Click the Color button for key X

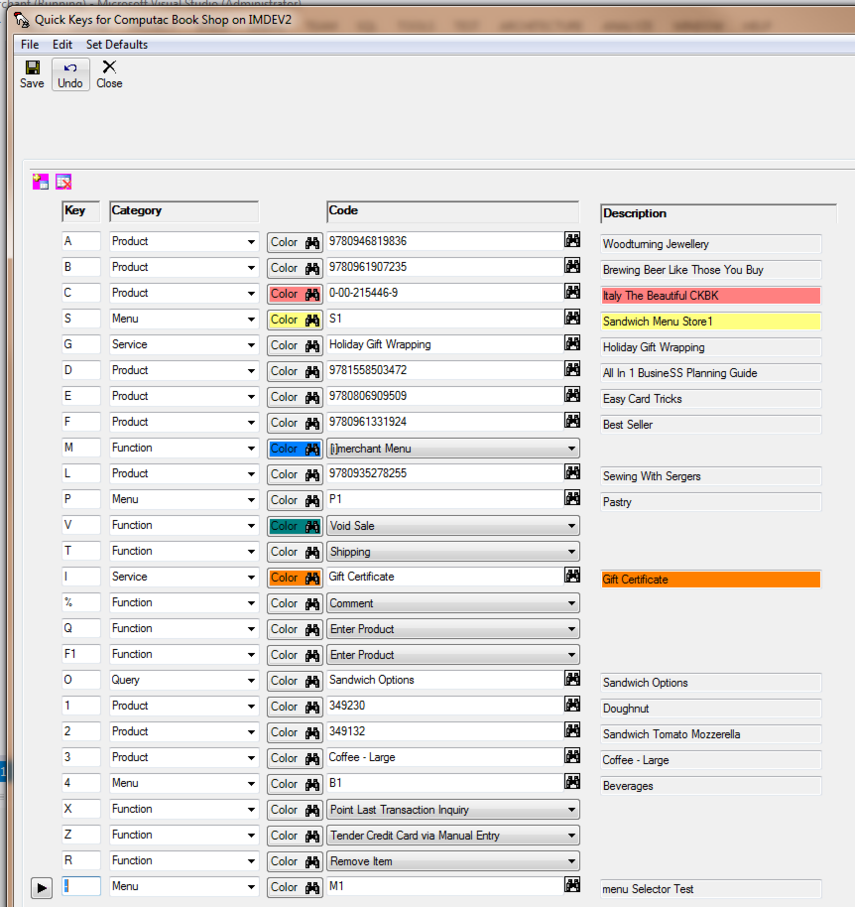[294, 810]
